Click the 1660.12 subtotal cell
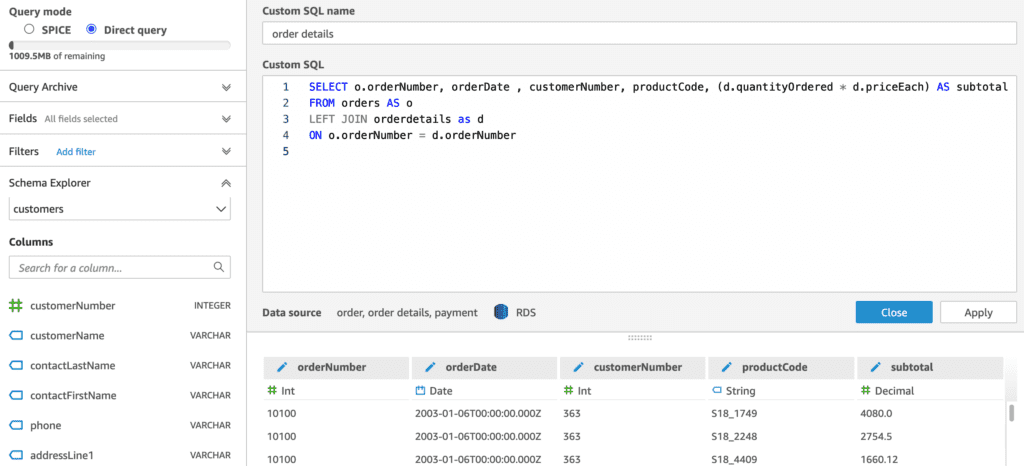1024x466 pixels. pos(879,459)
